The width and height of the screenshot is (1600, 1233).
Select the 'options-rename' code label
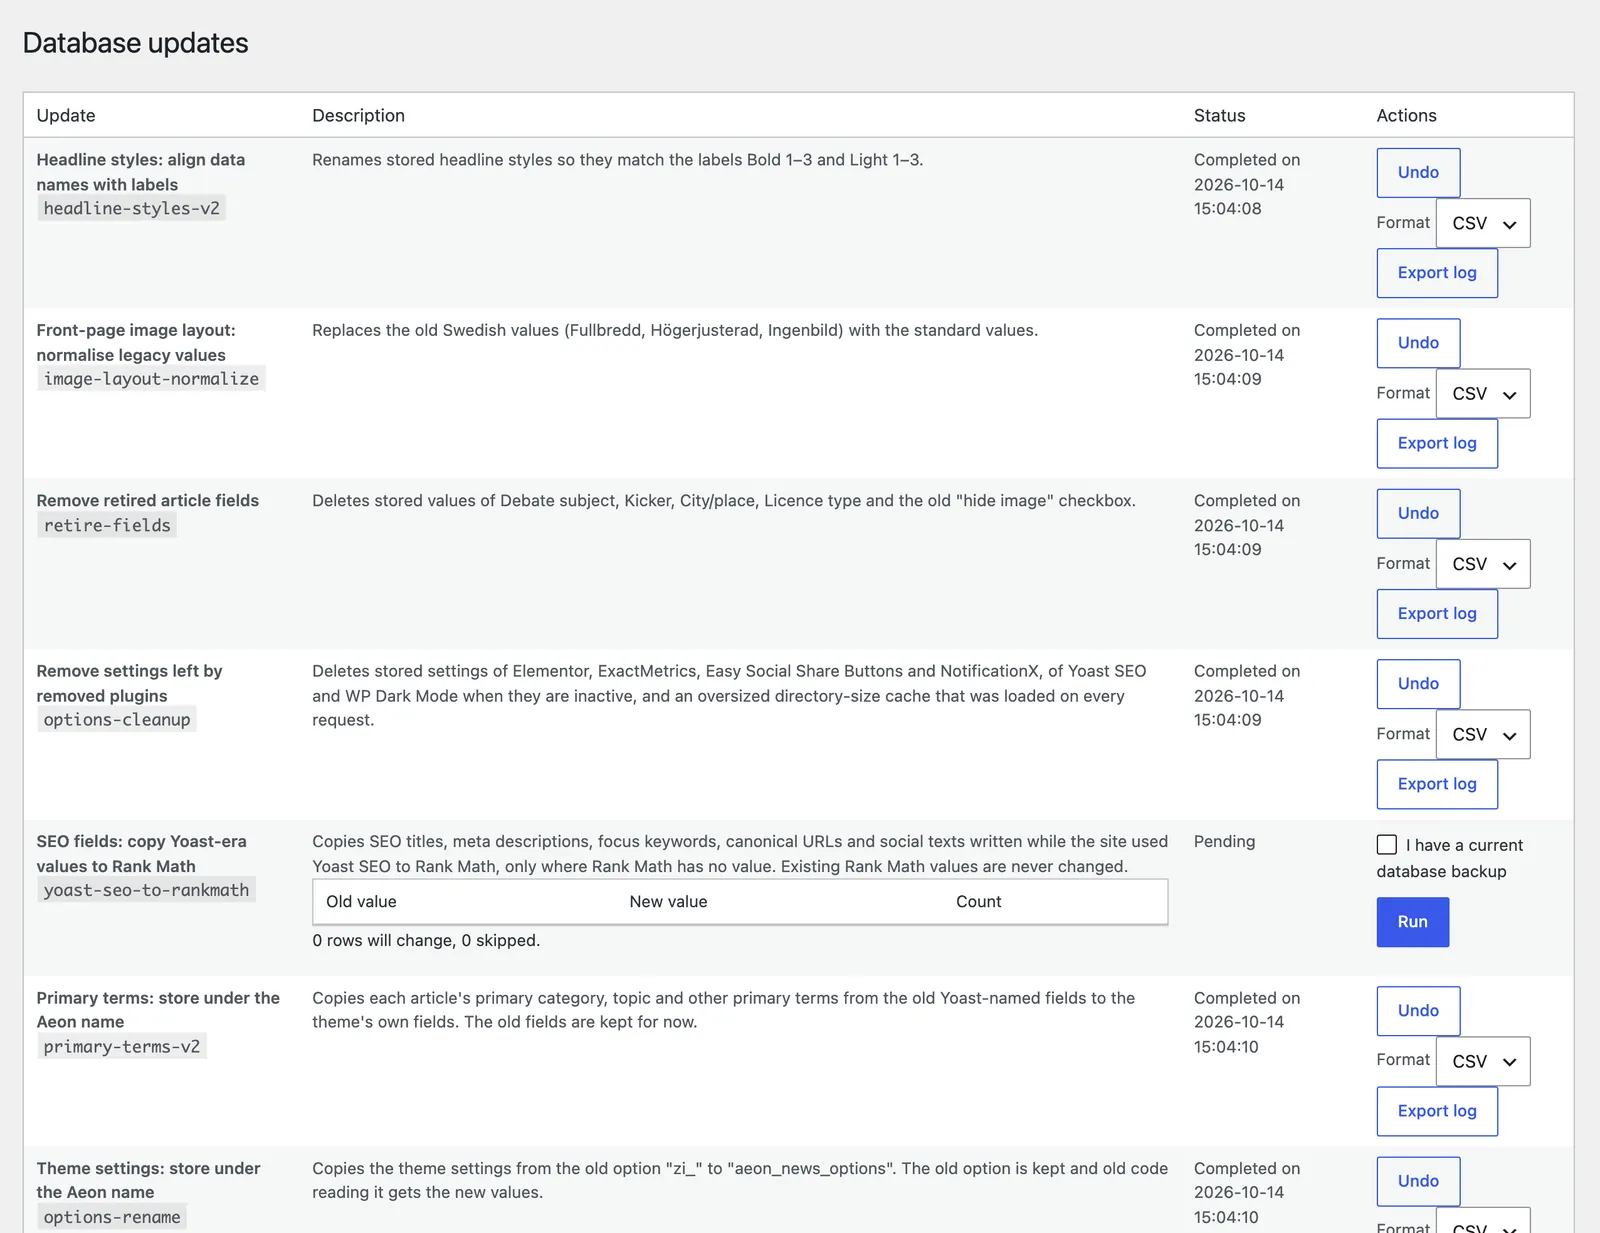tap(111, 1217)
